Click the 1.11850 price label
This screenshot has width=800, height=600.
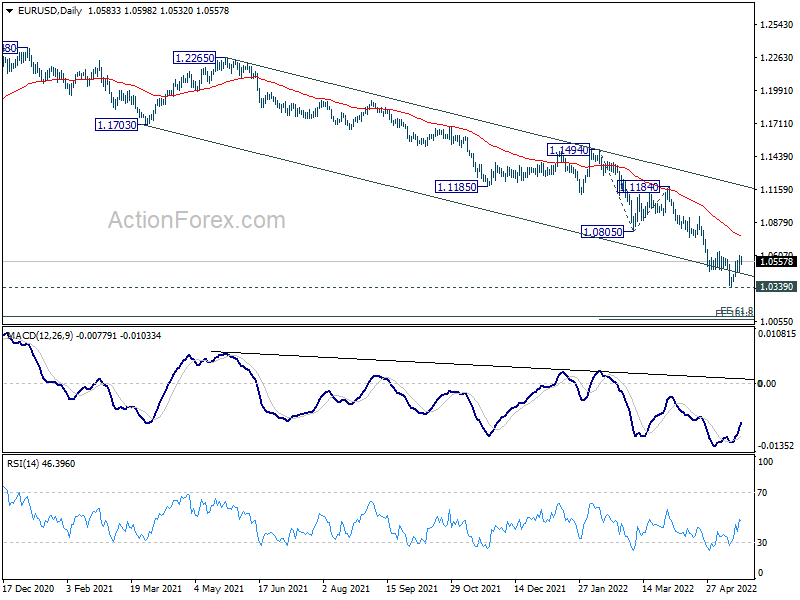pyautogui.click(x=456, y=187)
